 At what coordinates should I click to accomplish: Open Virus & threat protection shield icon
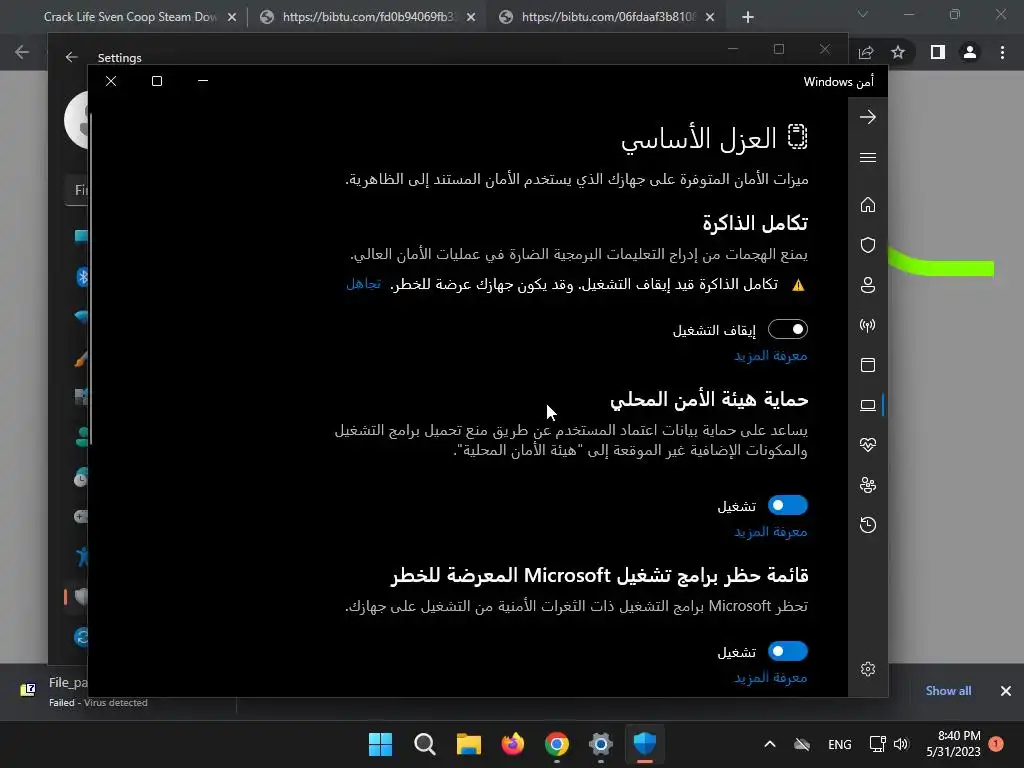click(x=868, y=245)
